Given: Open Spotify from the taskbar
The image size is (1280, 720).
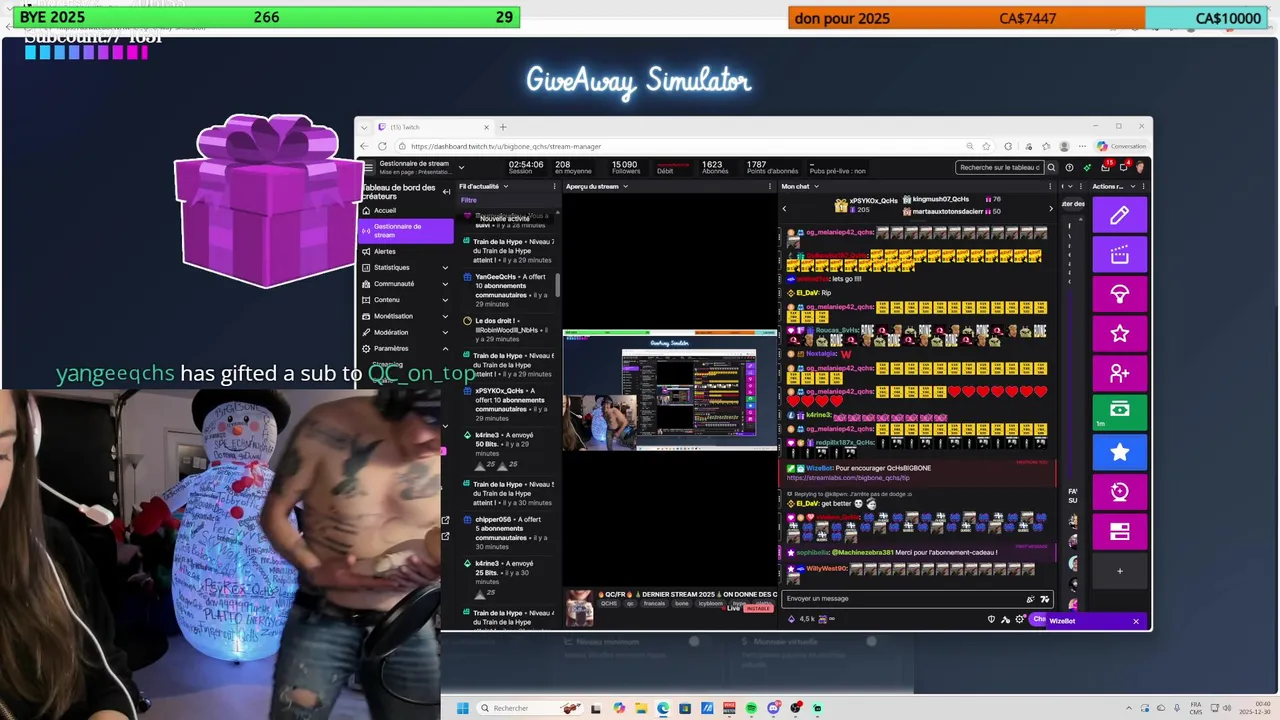Looking at the screenshot, I should 751,708.
